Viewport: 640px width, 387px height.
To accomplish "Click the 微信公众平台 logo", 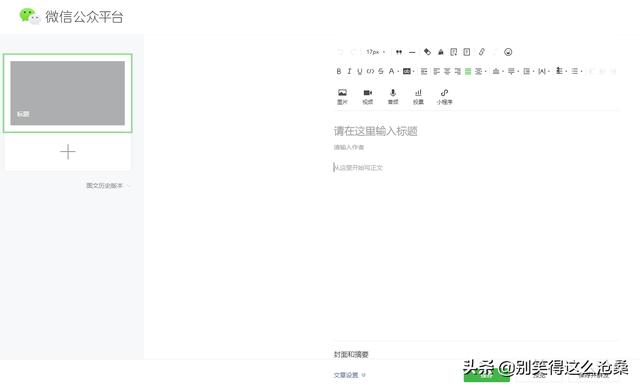I will (x=71, y=17).
